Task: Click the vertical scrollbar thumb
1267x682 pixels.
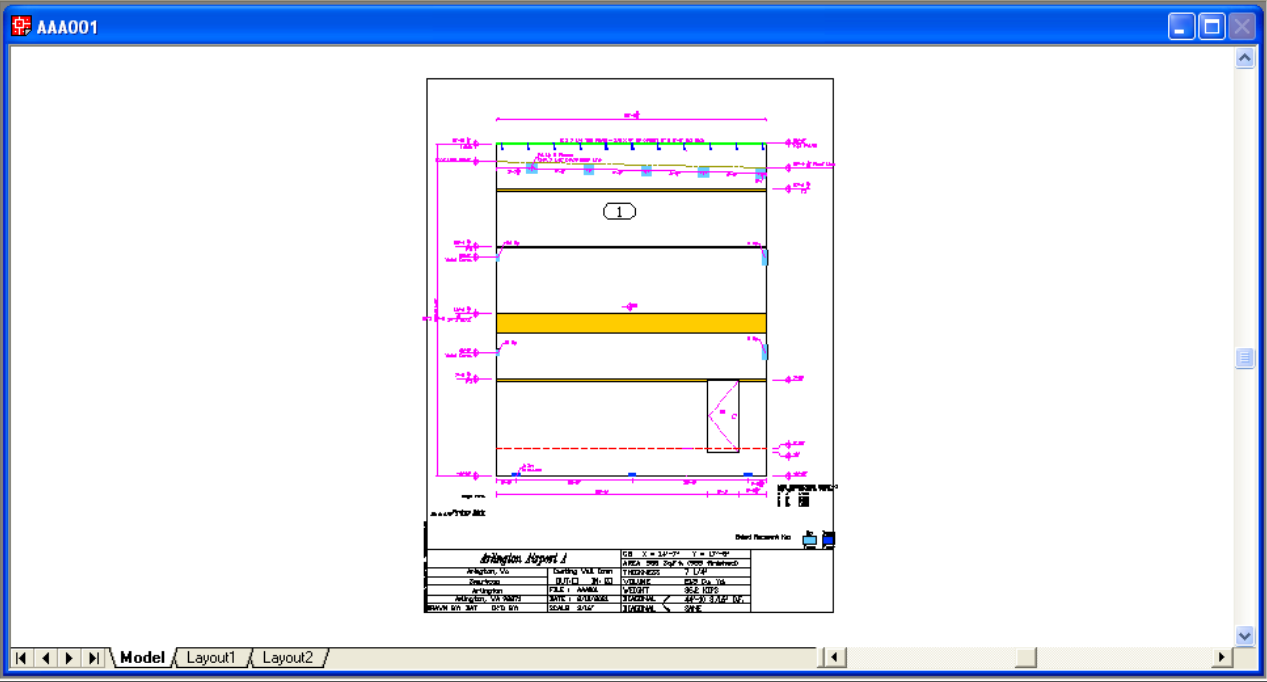Action: tap(1244, 357)
